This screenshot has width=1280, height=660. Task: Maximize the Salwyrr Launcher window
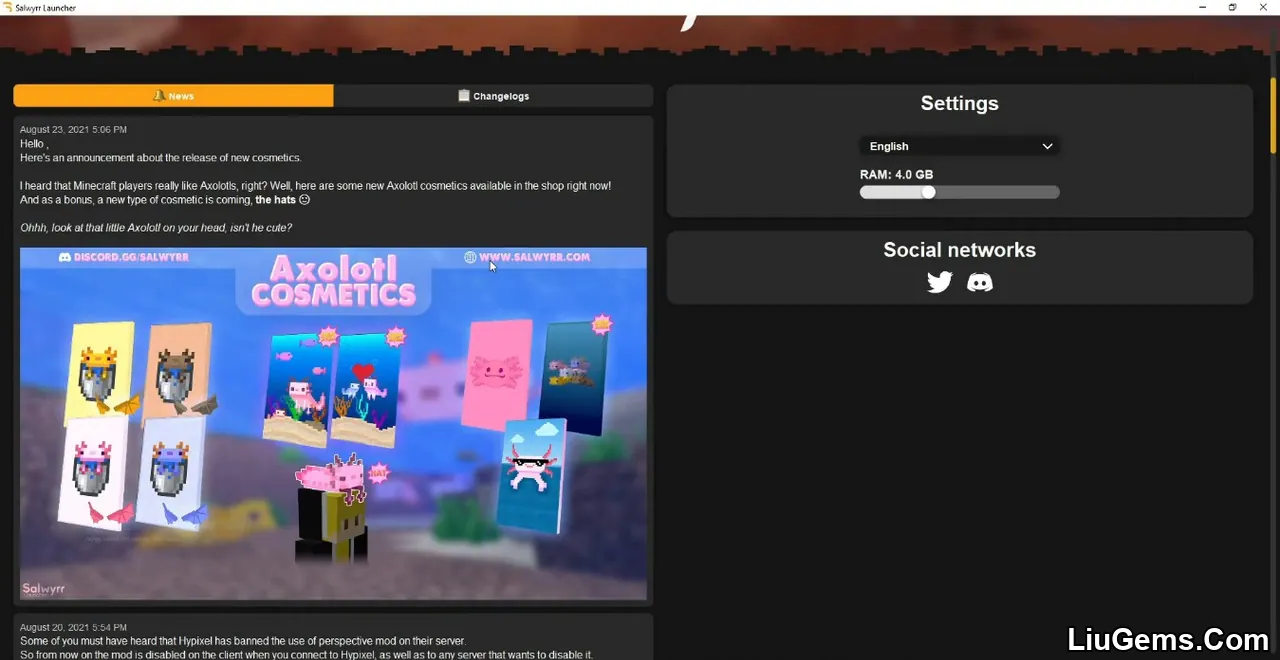1232,7
